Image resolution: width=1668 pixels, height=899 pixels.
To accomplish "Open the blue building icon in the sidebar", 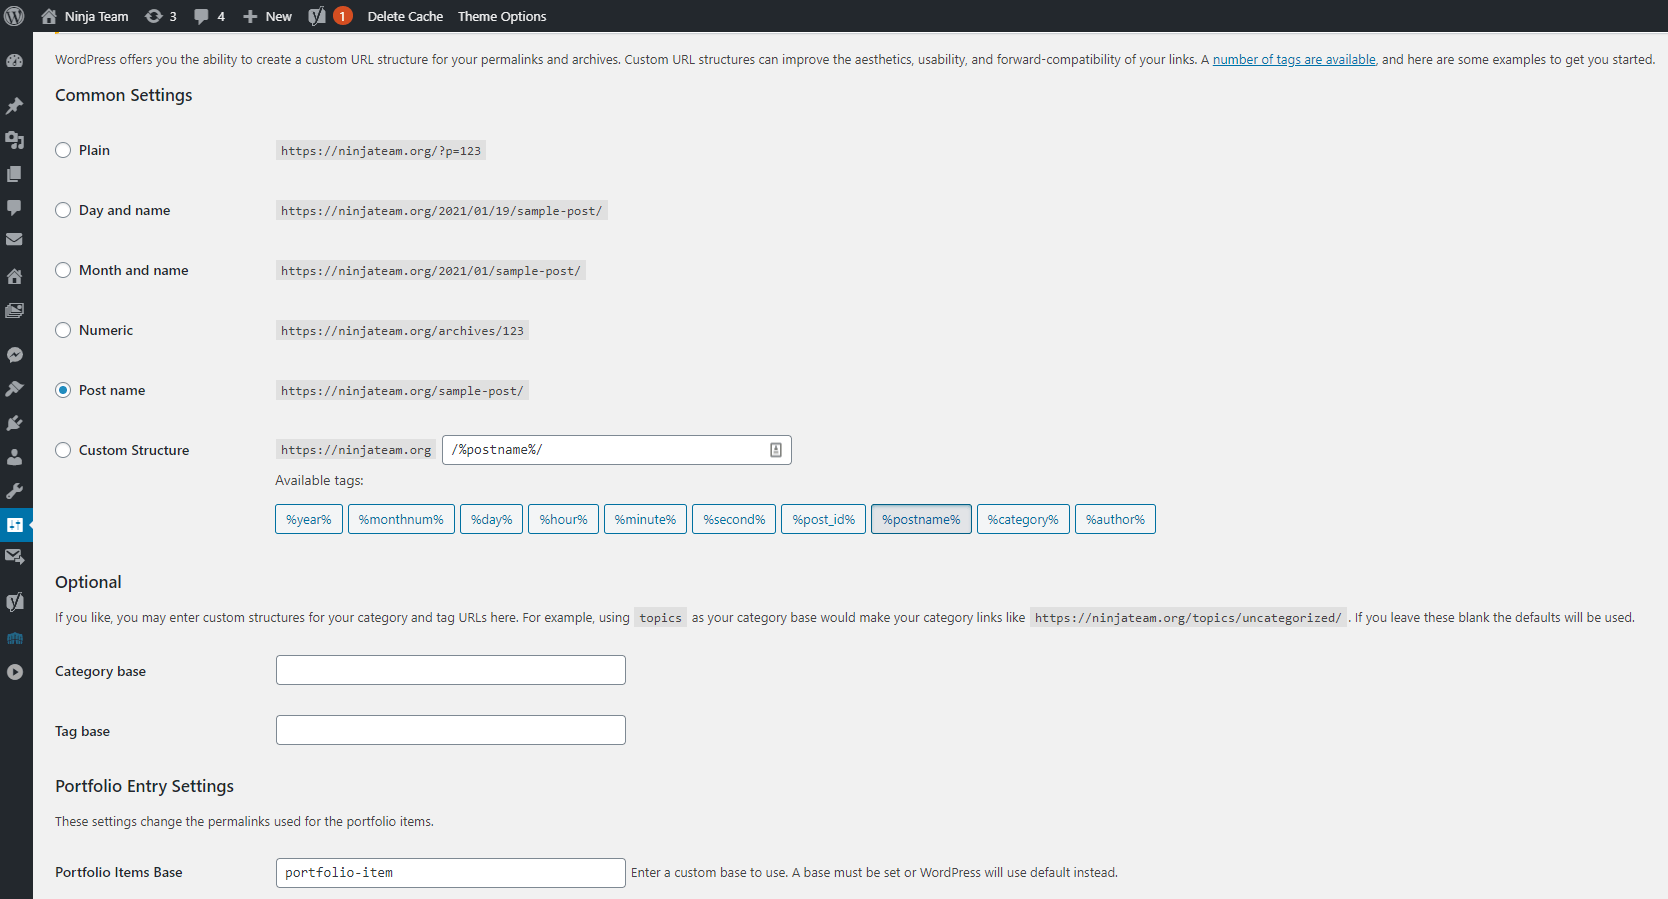I will click(x=15, y=638).
